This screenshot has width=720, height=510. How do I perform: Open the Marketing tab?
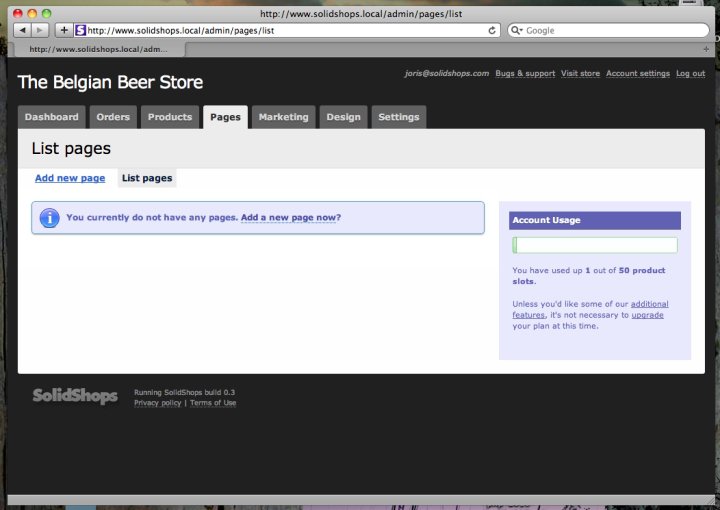click(283, 117)
